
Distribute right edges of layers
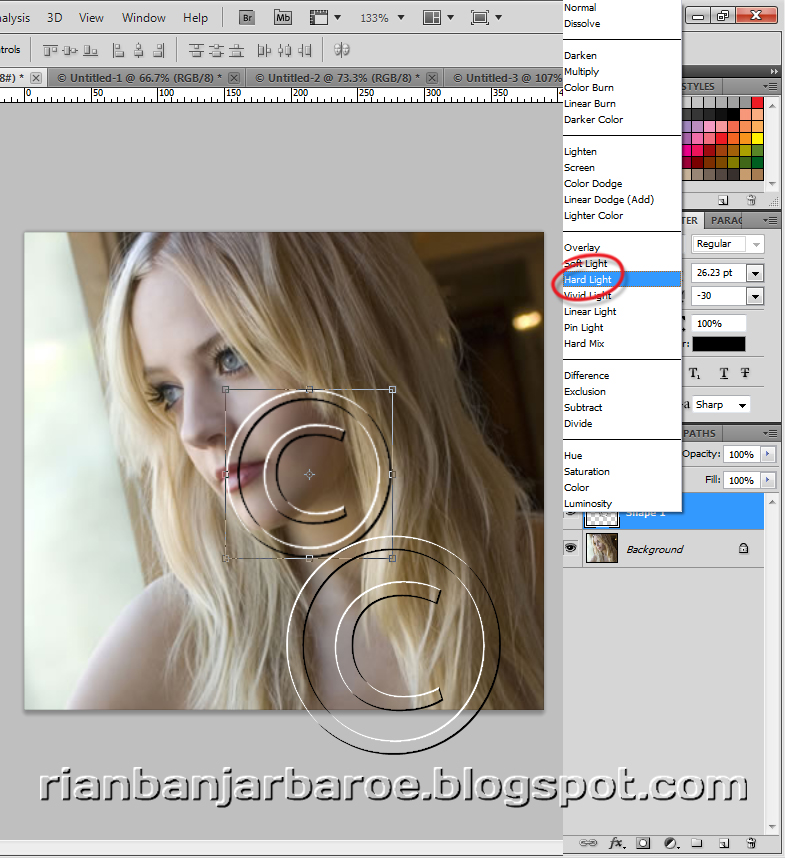click(305, 51)
